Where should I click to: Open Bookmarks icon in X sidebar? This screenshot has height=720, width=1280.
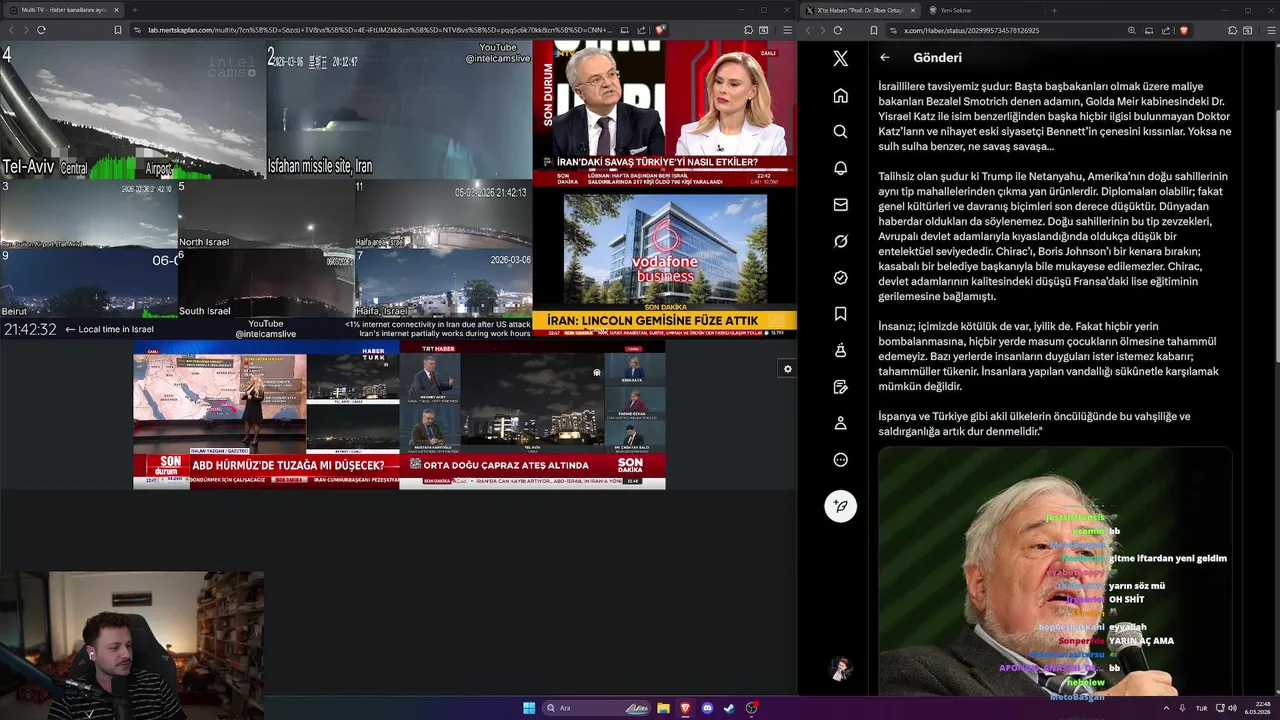(840, 314)
